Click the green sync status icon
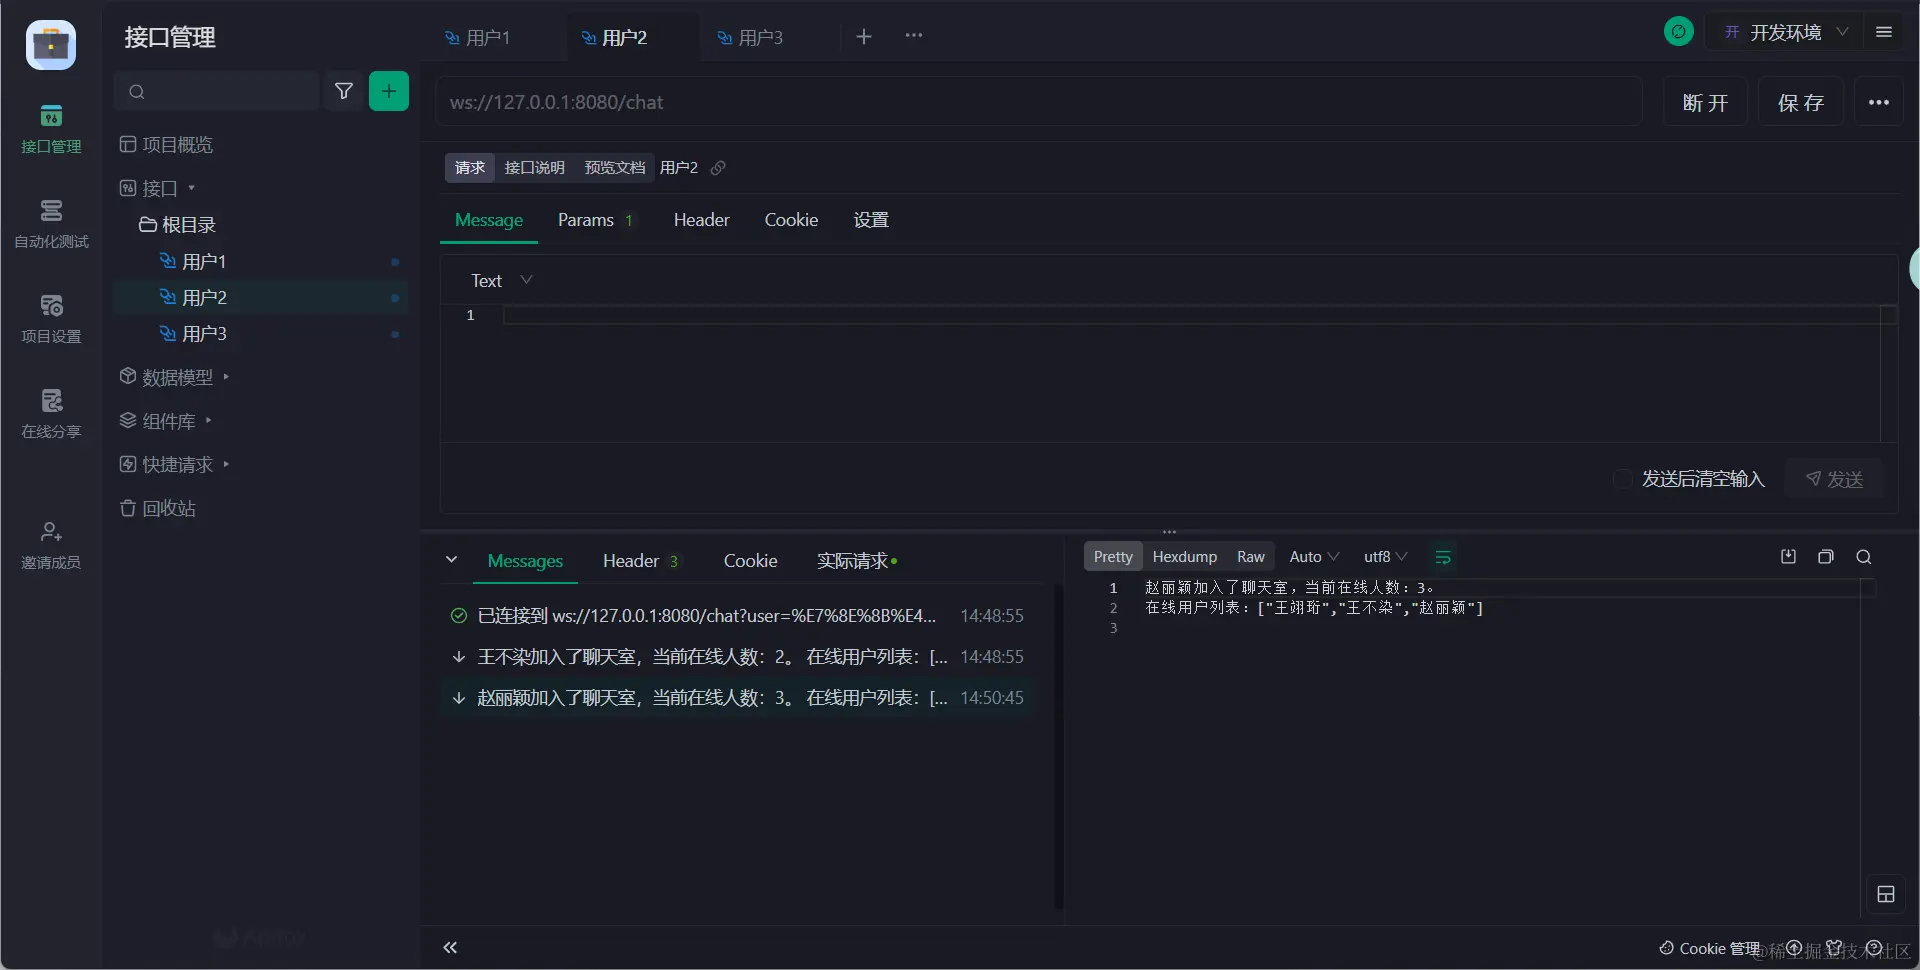The height and width of the screenshot is (970, 1920). 1679,32
